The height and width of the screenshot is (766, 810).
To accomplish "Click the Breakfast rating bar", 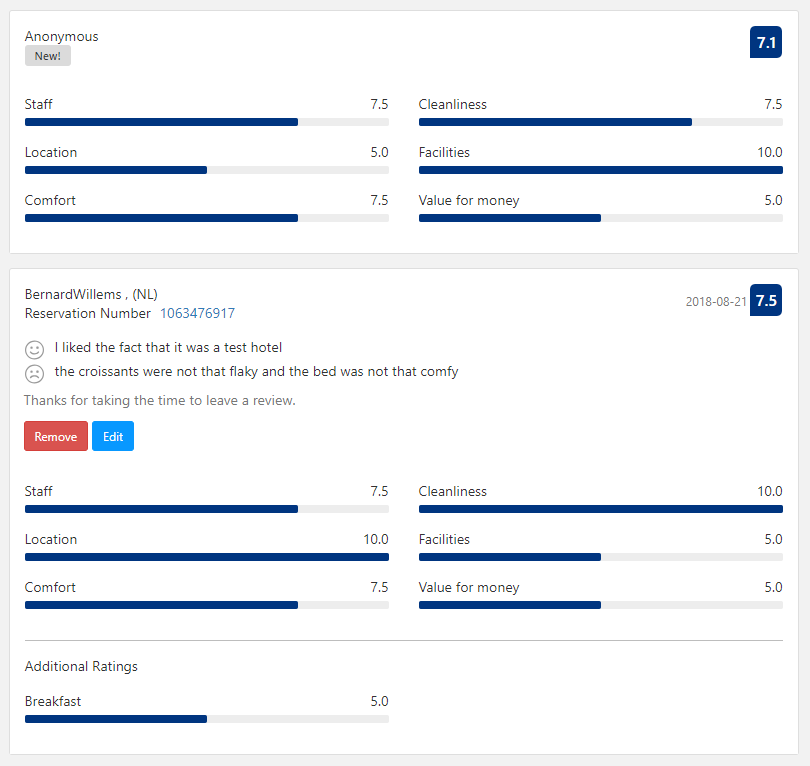I will click(x=207, y=719).
